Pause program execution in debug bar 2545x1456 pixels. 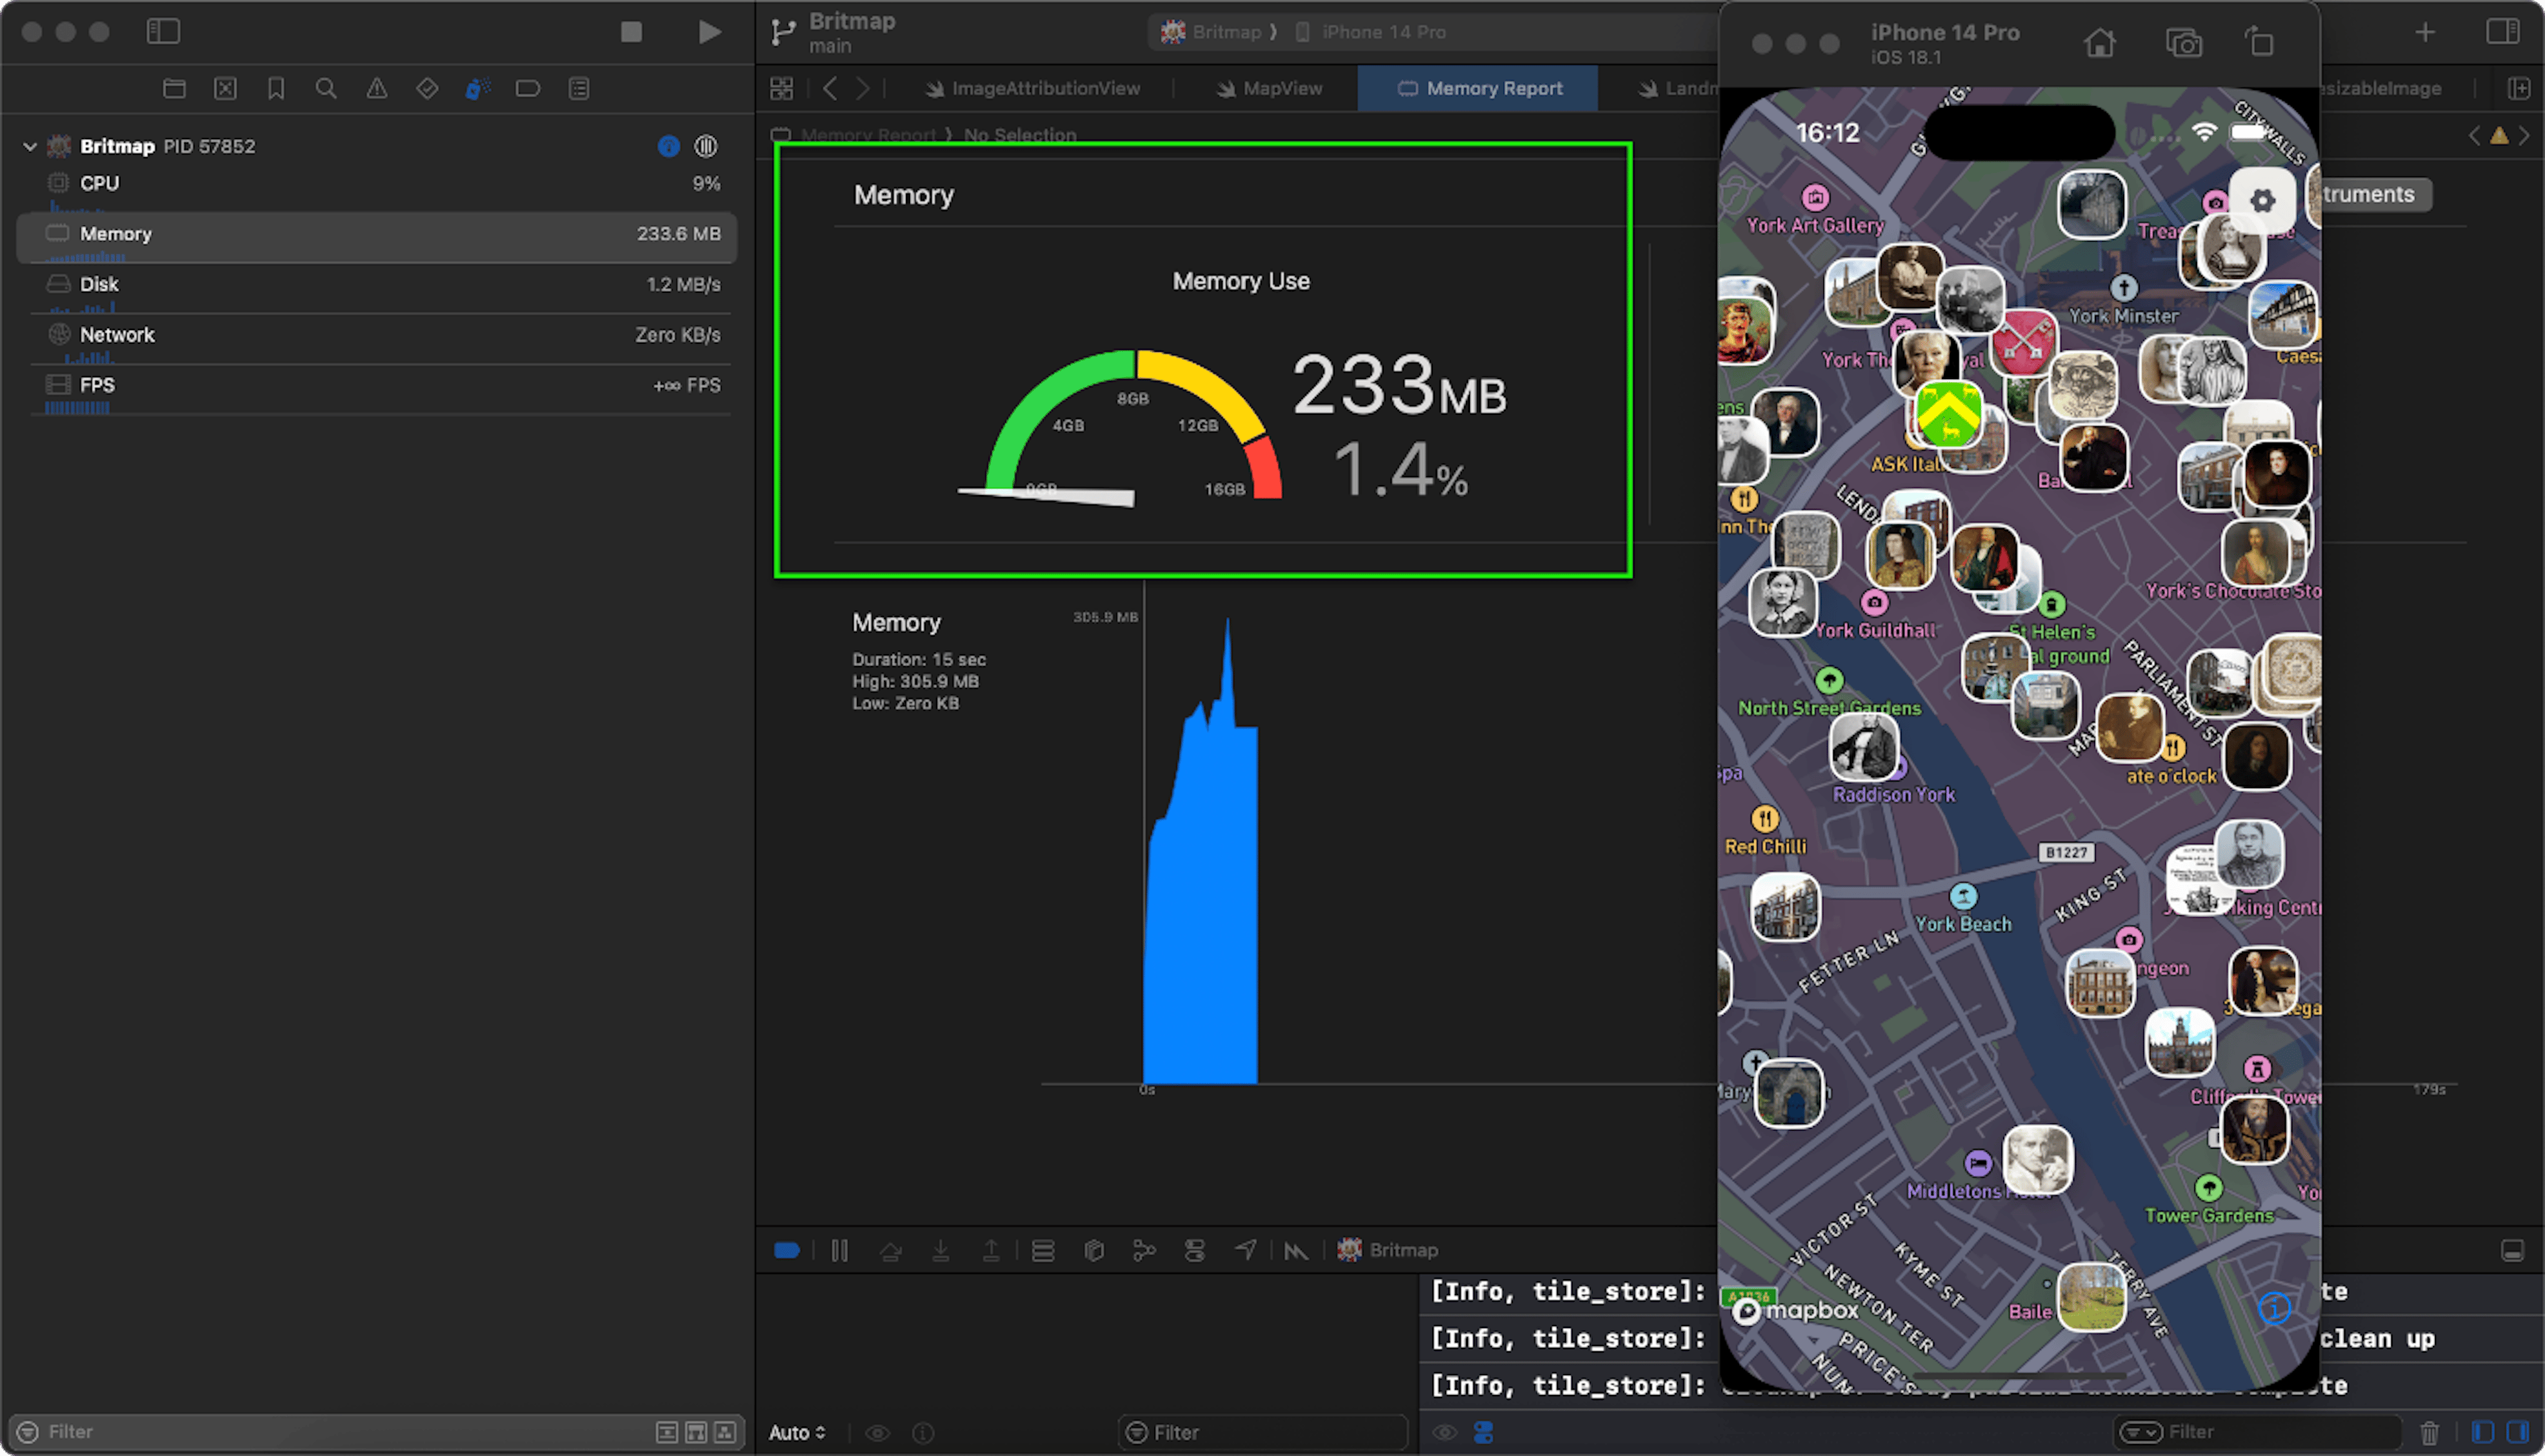coord(839,1250)
